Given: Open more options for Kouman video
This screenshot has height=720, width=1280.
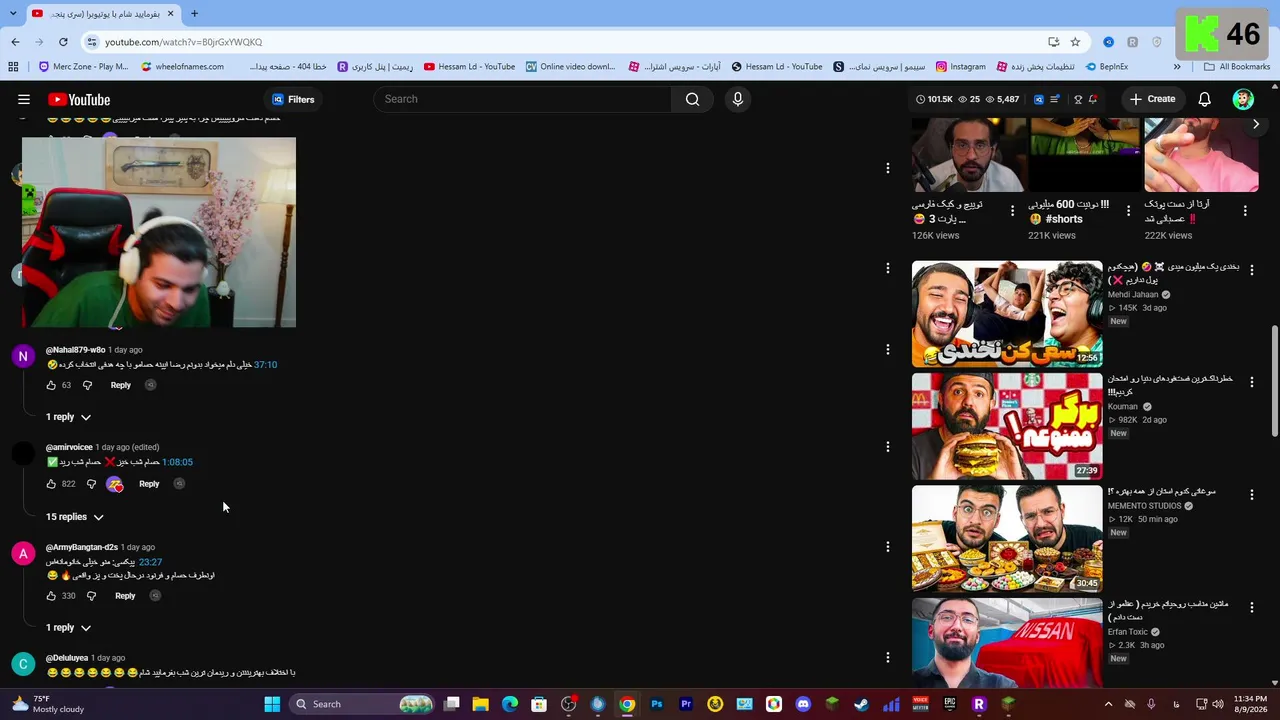Looking at the screenshot, I should 1252,382.
